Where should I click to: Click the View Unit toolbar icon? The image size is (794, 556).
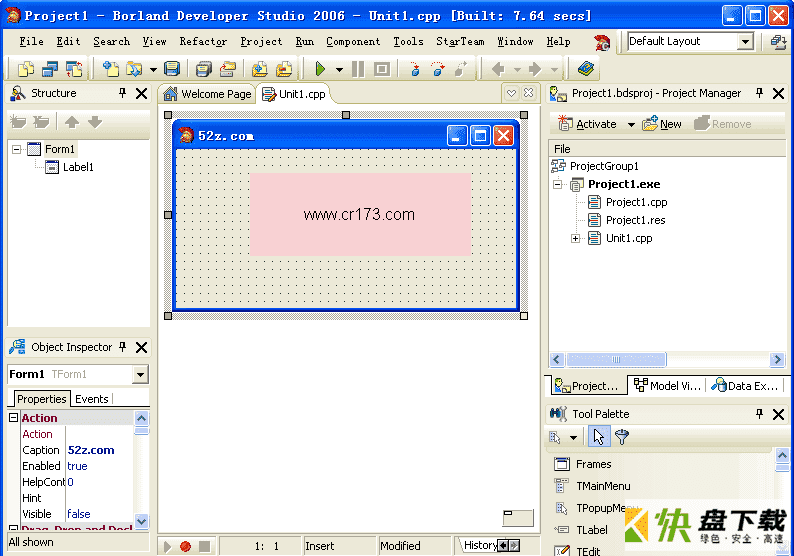(25, 68)
